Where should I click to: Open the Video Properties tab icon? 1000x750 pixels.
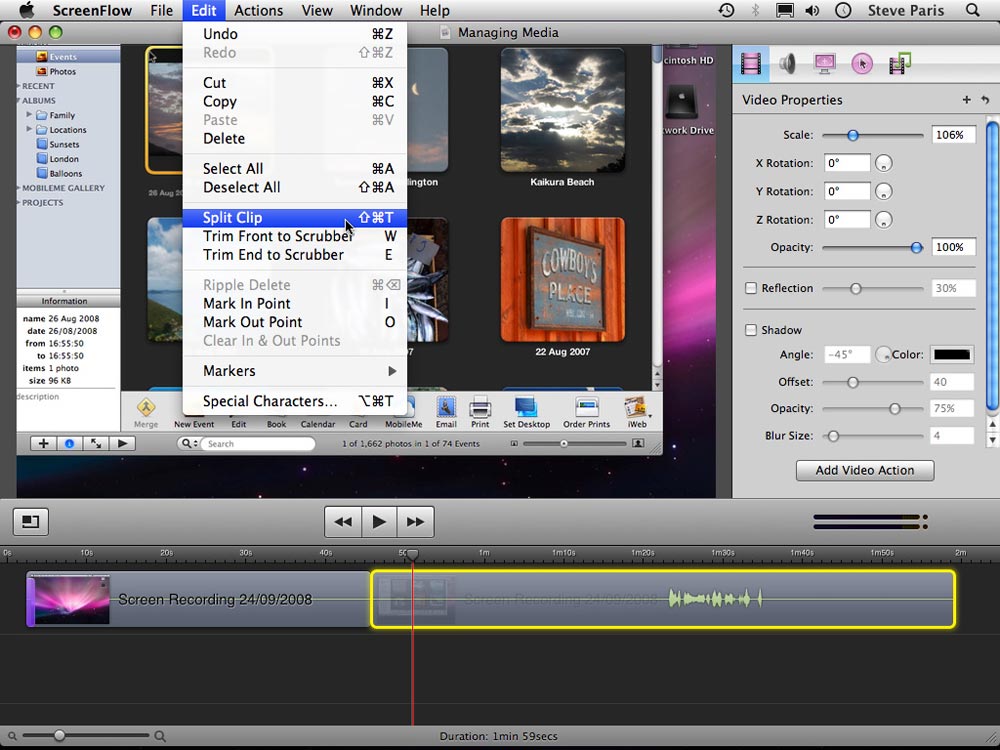click(750, 64)
